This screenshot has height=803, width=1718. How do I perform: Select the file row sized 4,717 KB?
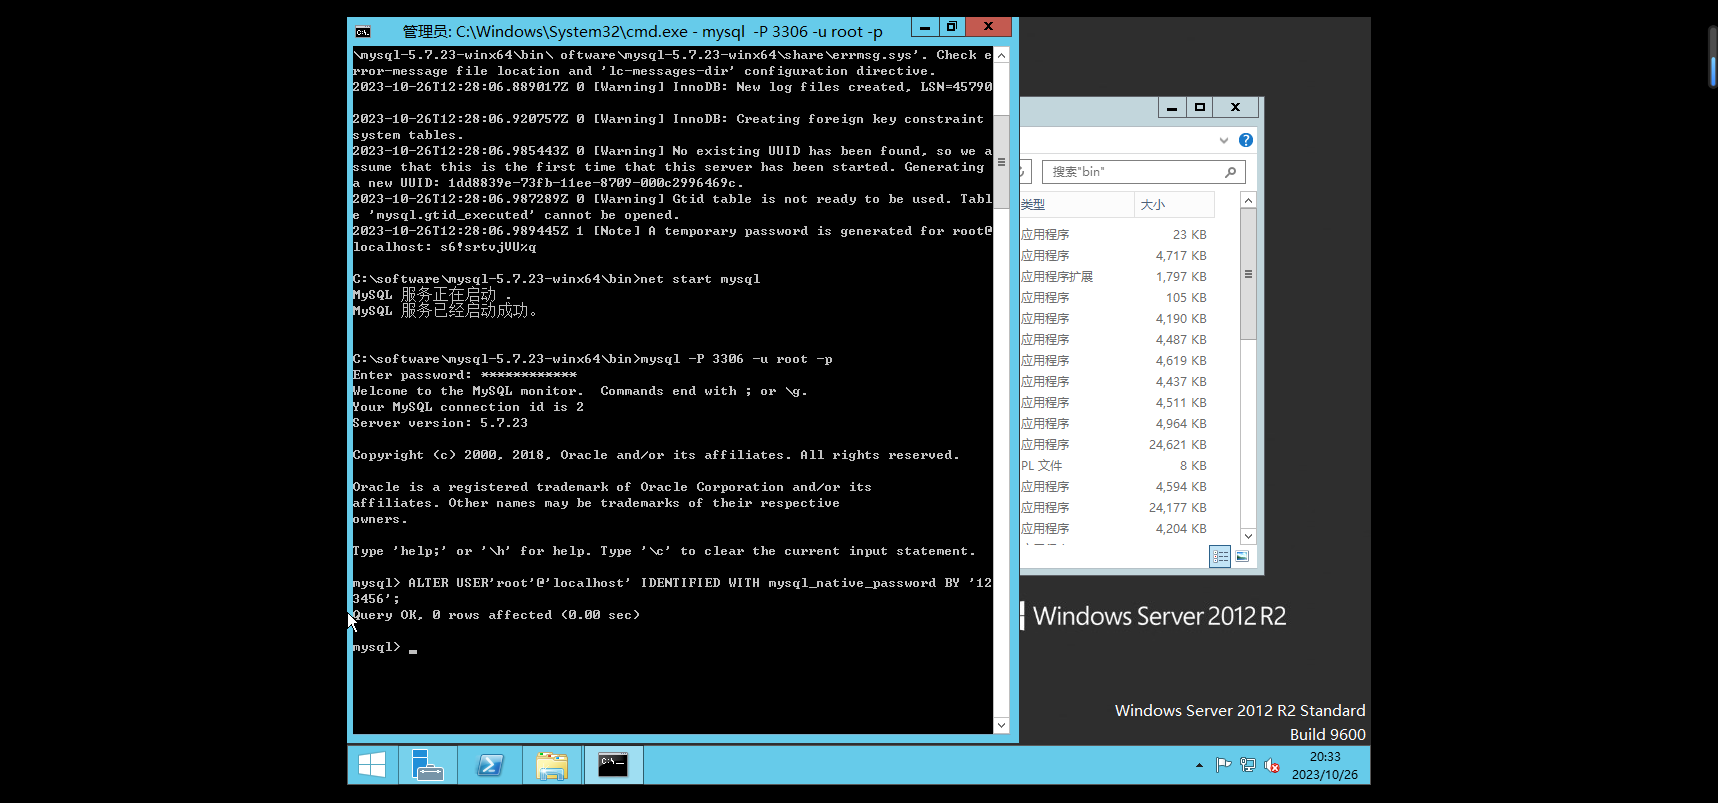1117,256
